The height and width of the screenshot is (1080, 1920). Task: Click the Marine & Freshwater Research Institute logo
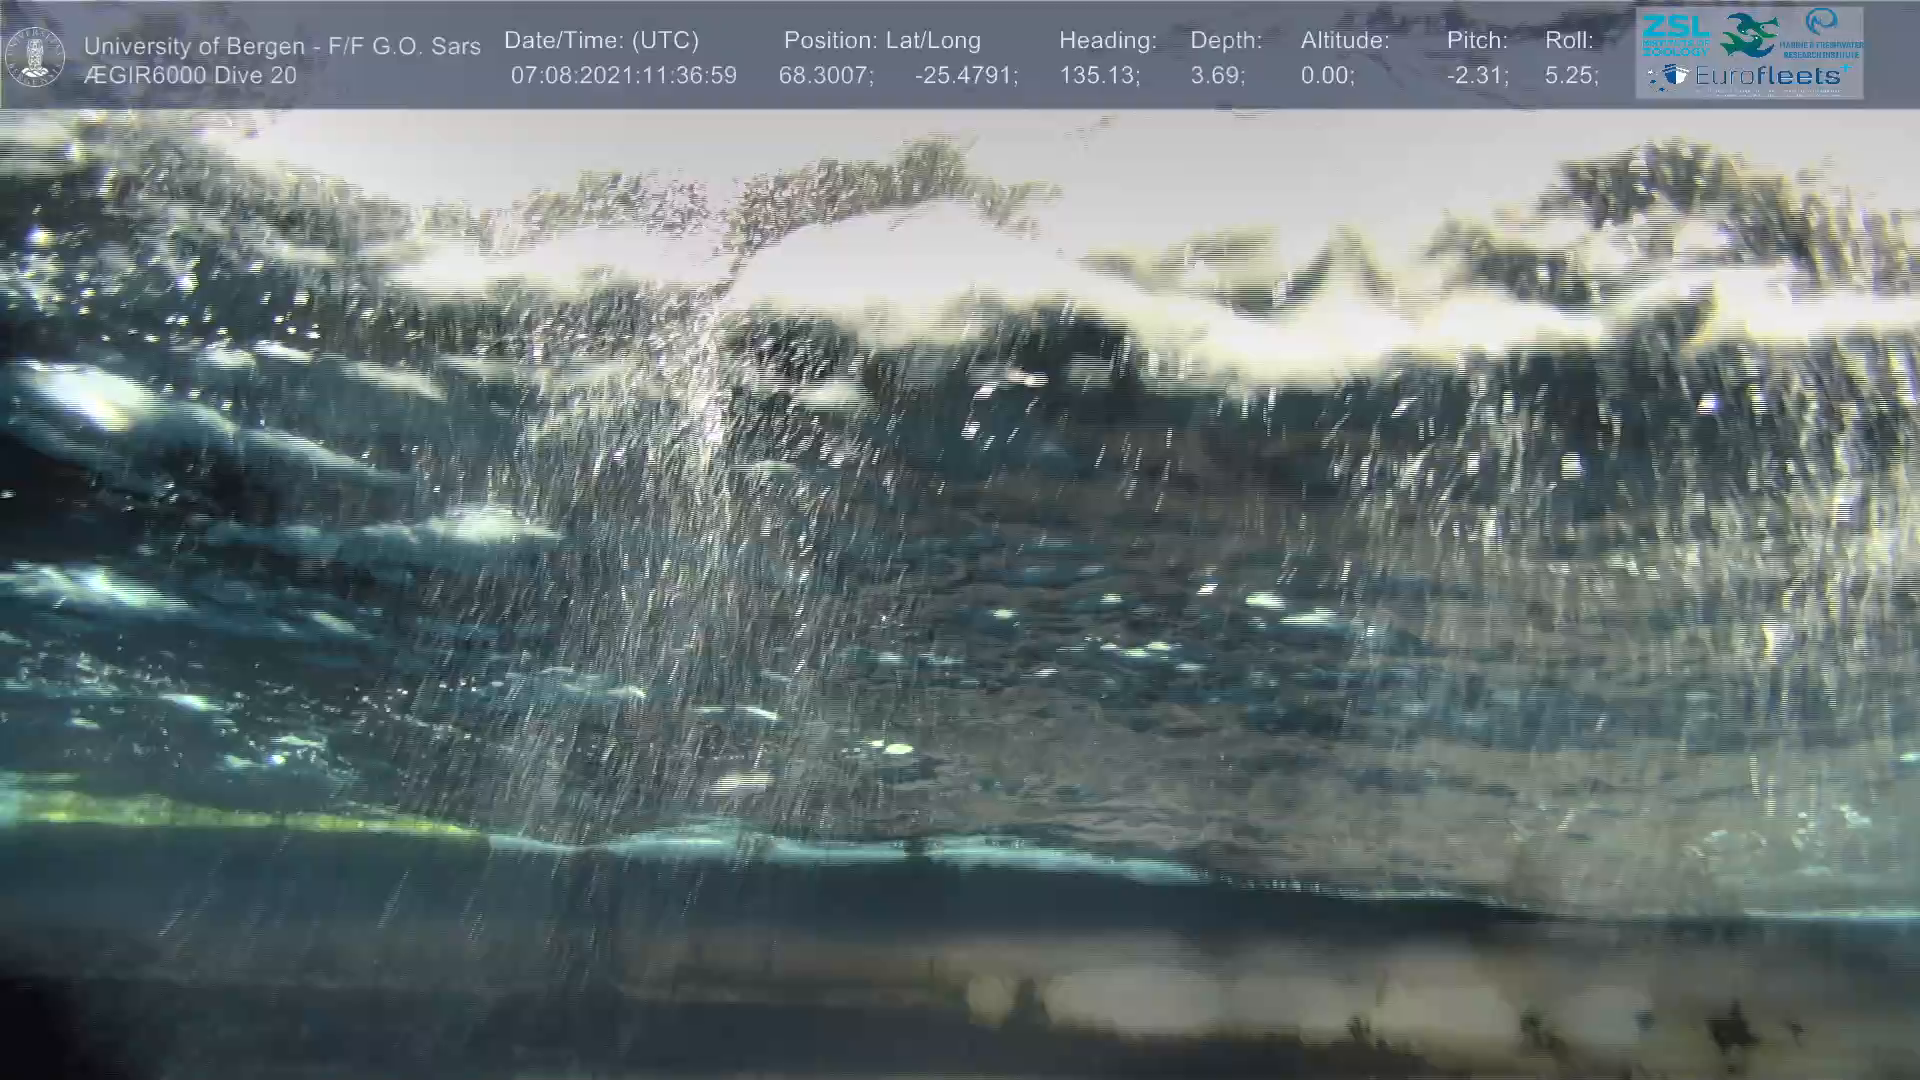click(1822, 32)
